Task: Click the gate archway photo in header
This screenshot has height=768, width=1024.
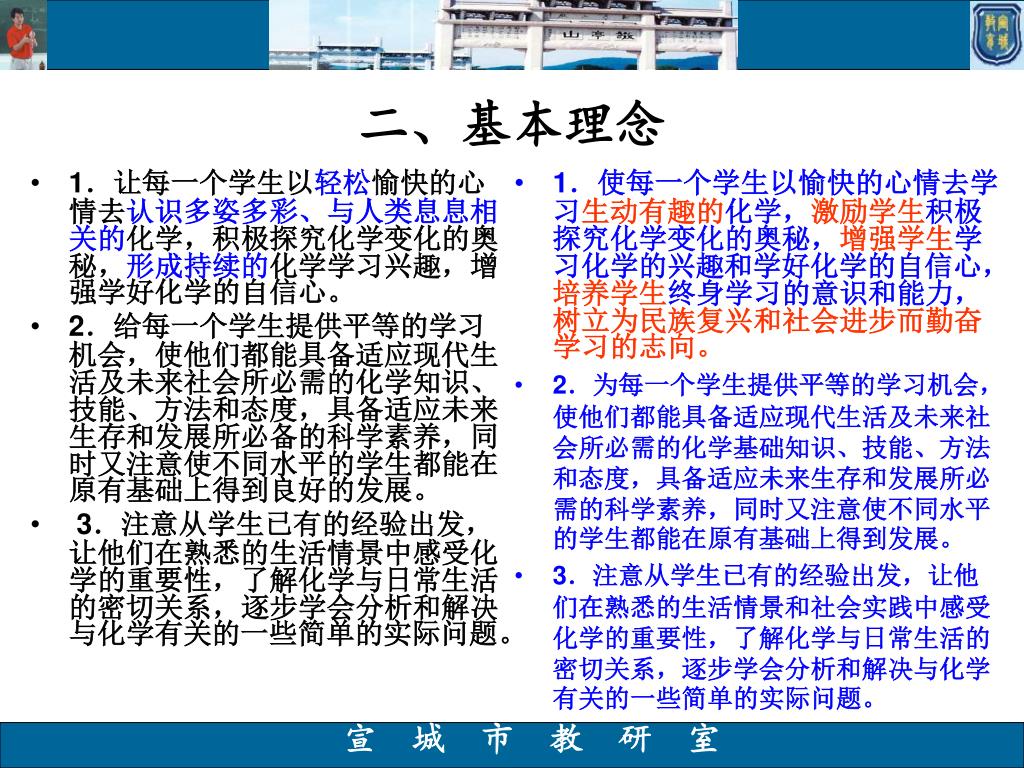Action: click(503, 34)
